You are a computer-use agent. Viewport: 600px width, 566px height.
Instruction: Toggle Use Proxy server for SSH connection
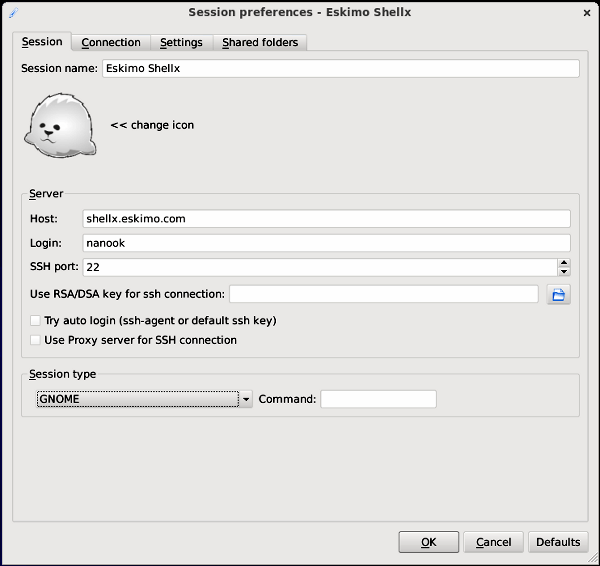[x=35, y=340]
